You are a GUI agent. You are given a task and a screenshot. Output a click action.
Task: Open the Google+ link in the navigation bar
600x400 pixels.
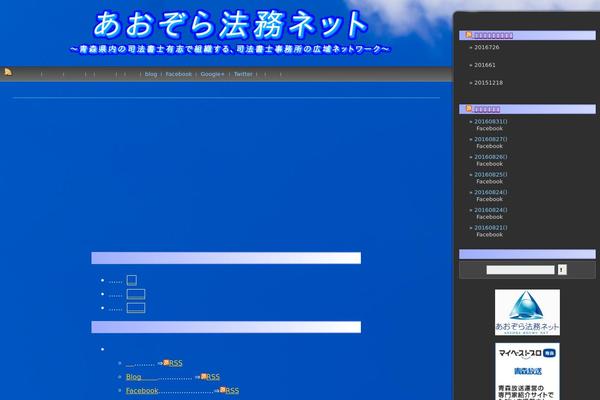point(212,74)
